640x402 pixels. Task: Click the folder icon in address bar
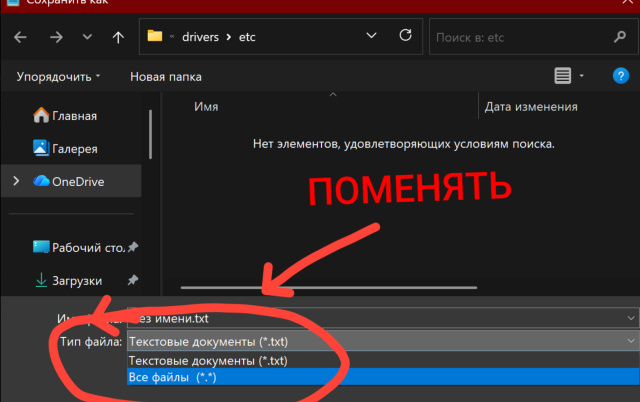click(155, 36)
